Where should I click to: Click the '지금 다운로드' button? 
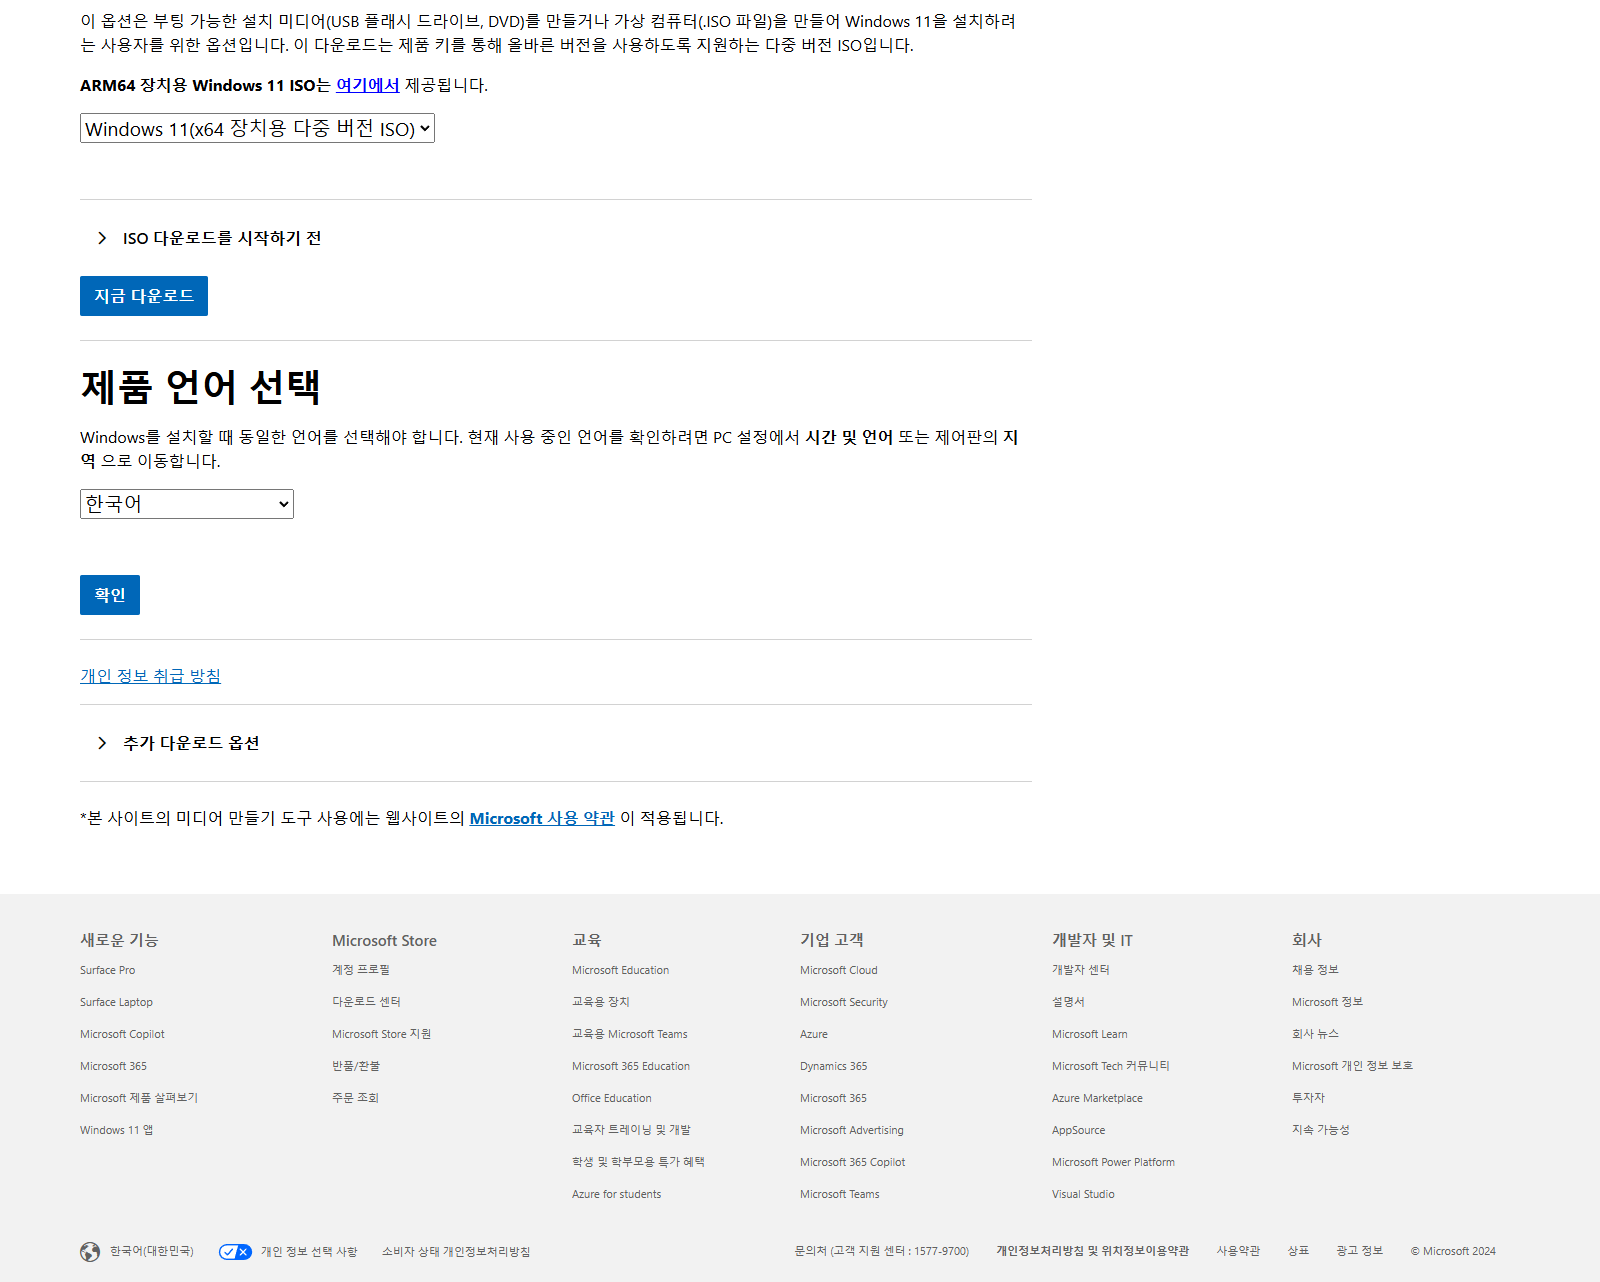tap(144, 296)
